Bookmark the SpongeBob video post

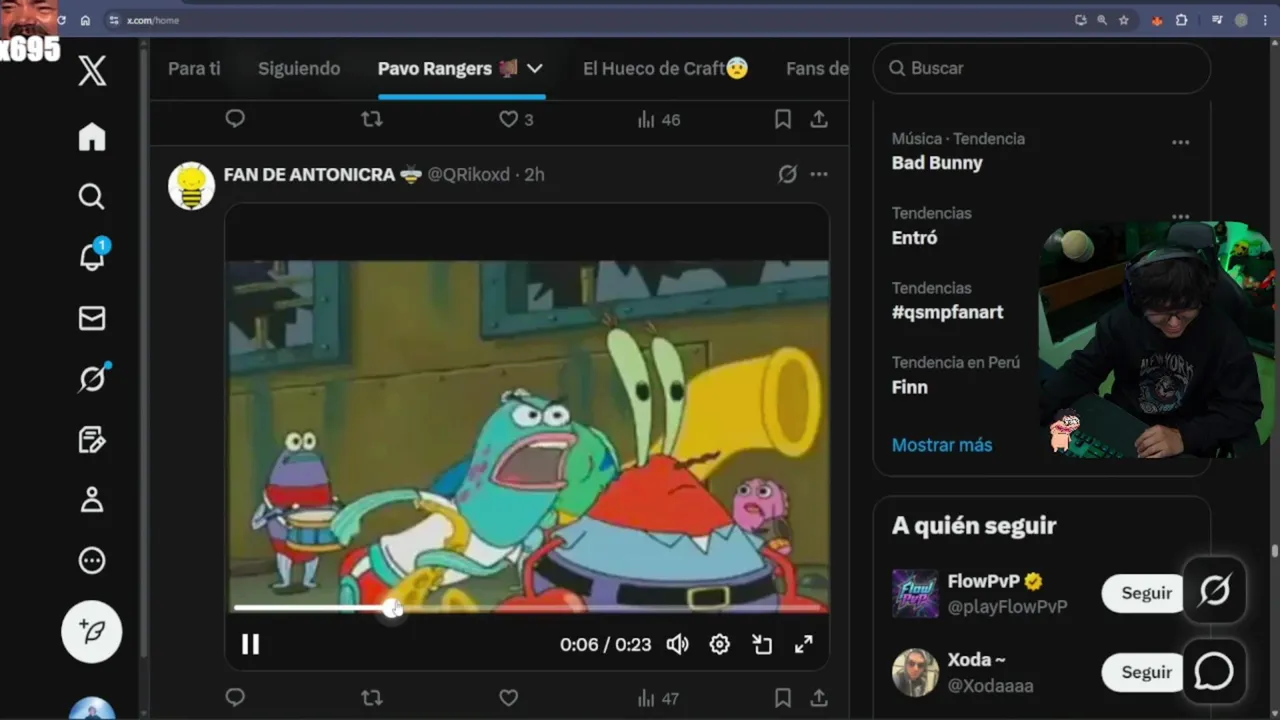(x=783, y=698)
